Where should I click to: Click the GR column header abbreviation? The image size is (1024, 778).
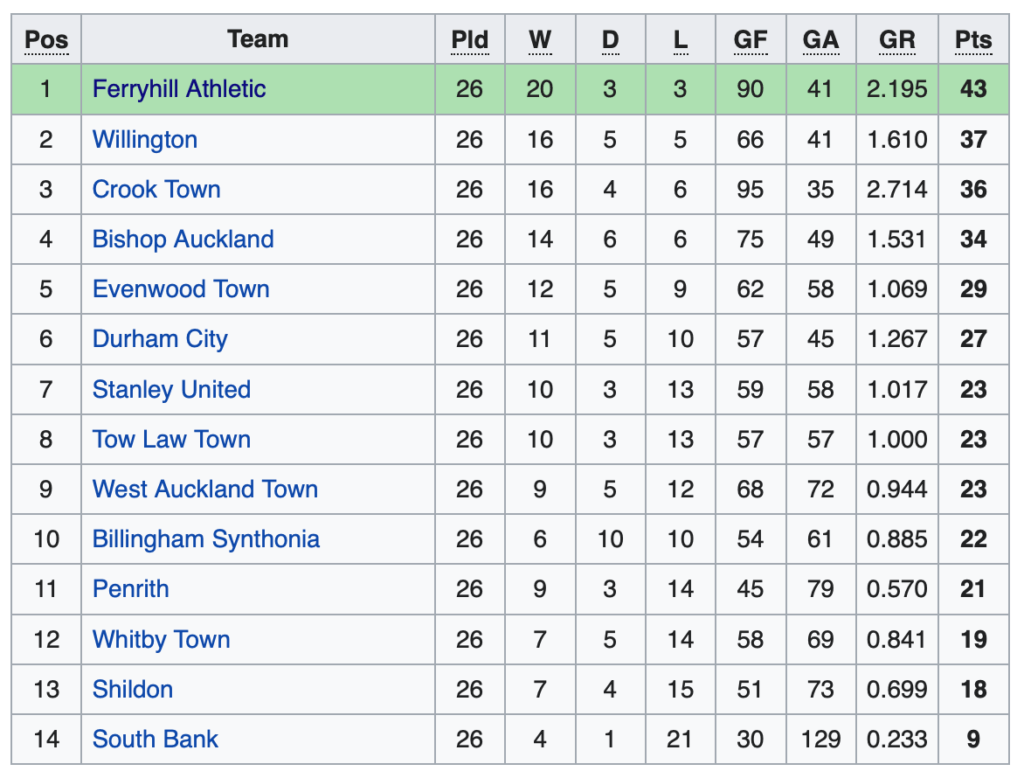(897, 40)
